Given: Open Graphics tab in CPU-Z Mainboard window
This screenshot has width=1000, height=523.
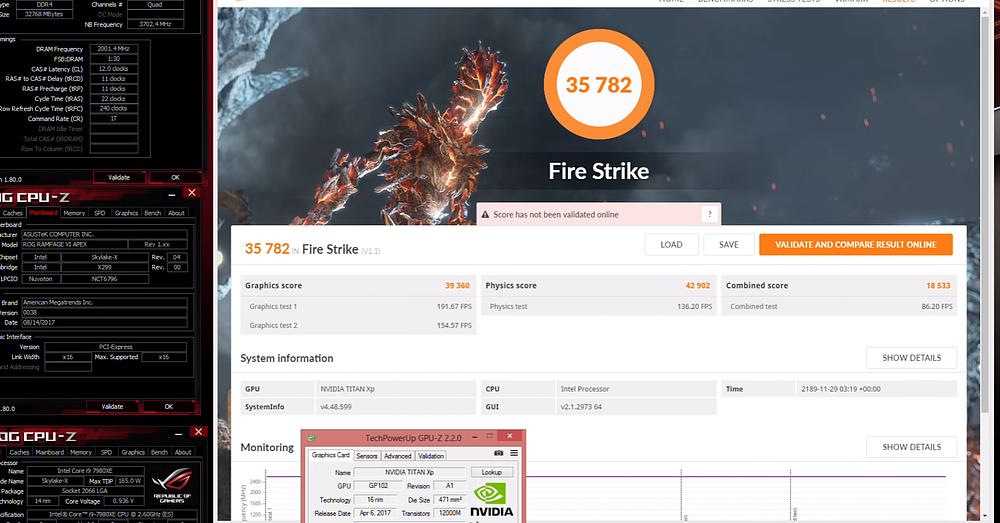Looking at the screenshot, I should coord(126,213).
